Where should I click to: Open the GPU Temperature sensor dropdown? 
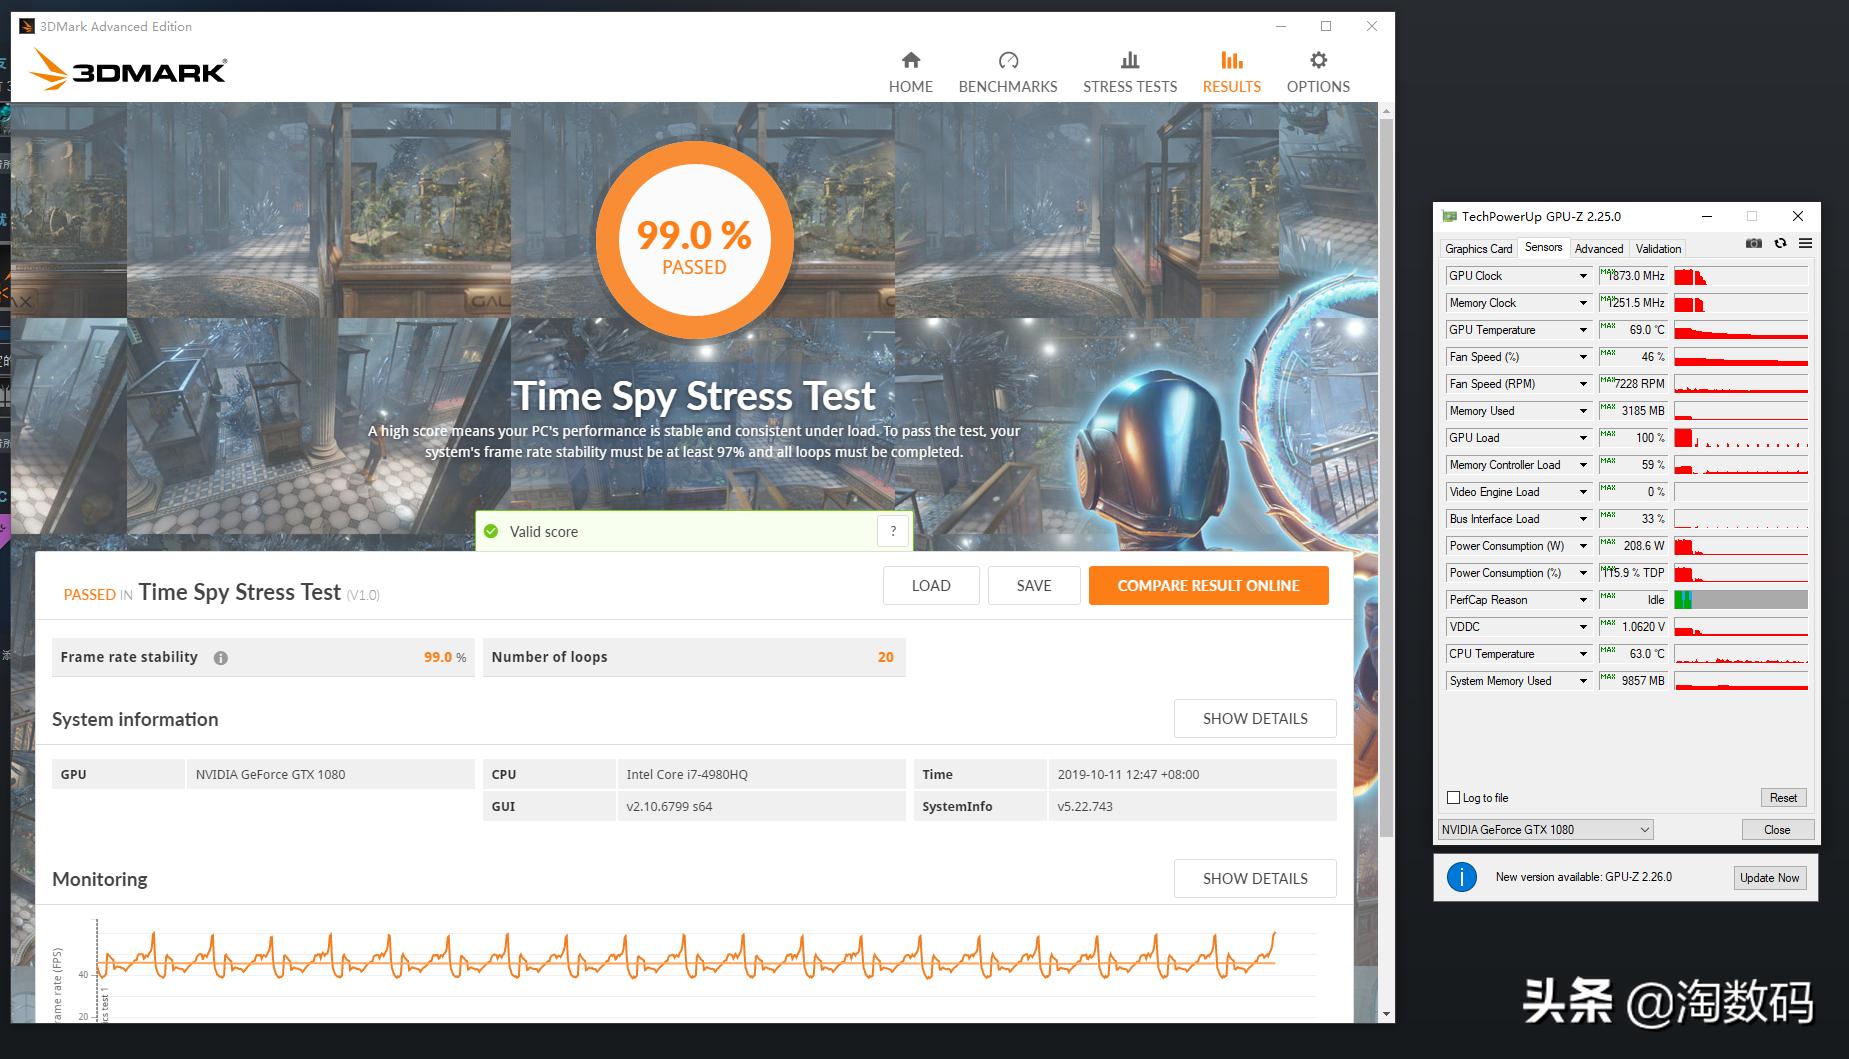[x=1583, y=330]
